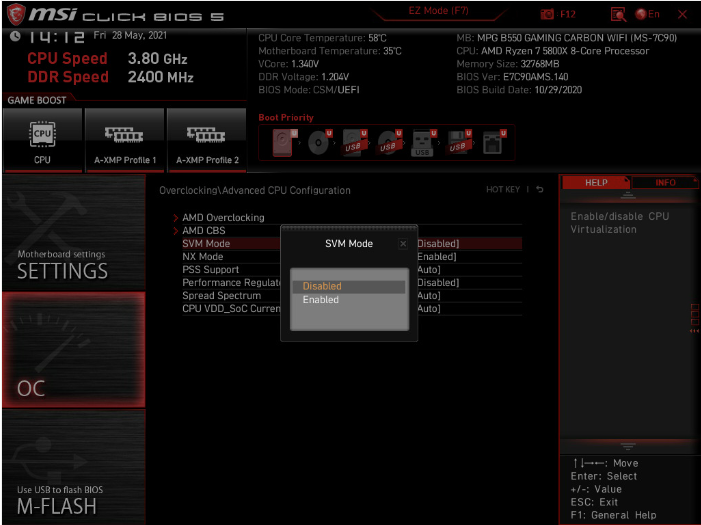This screenshot has width=701, height=525.
Task: Toggle A-XMP Profile 2
Action: pyautogui.click(x=207, y=140)
